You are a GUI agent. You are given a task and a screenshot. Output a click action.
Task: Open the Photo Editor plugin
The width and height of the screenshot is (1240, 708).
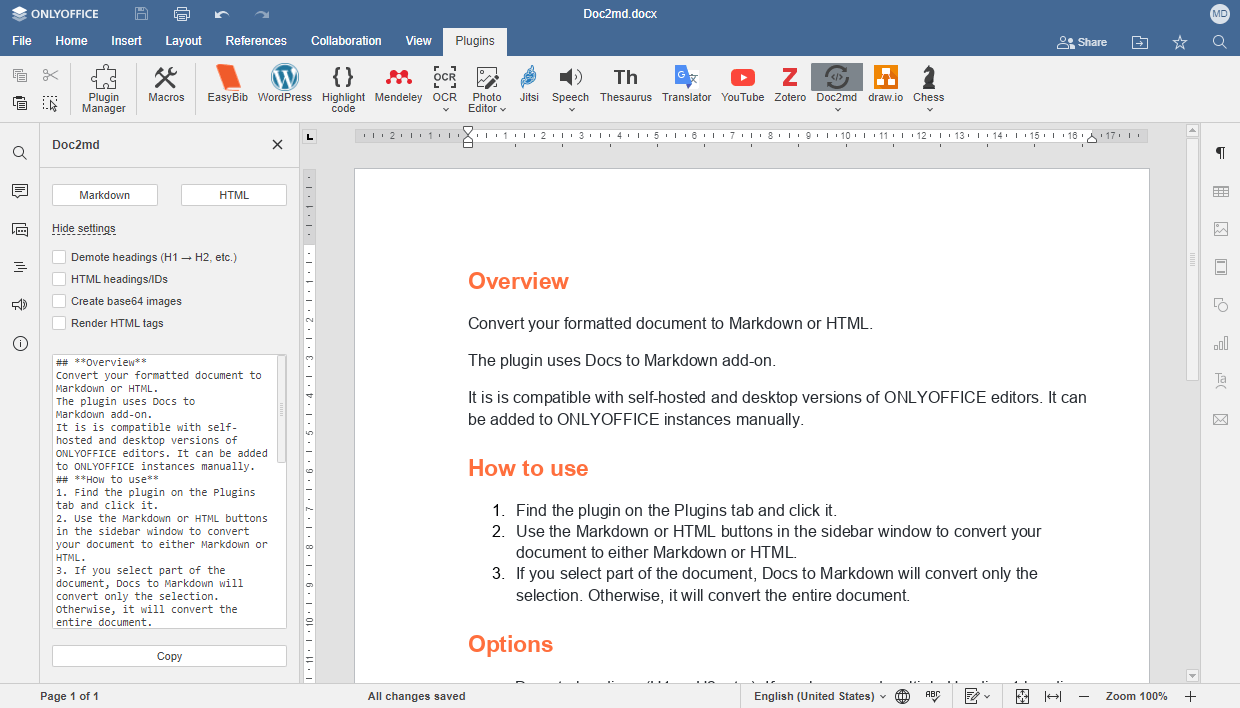pos(487,86)
